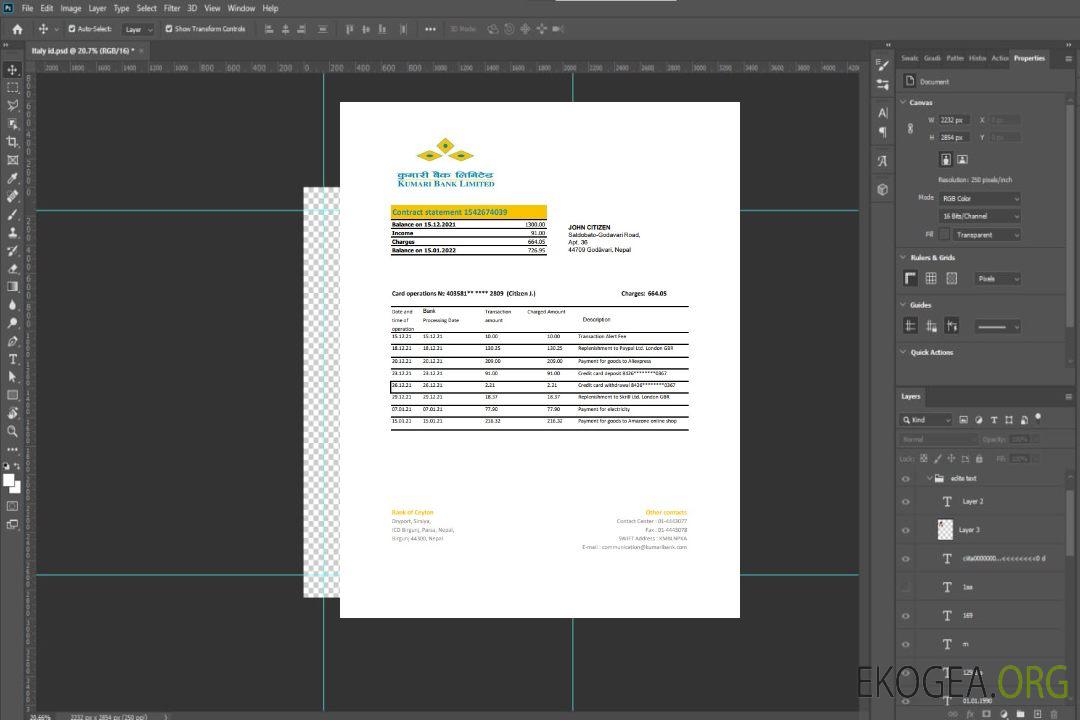
Task: Hide the 'm' text layer
Action: (x=906, y=644)
